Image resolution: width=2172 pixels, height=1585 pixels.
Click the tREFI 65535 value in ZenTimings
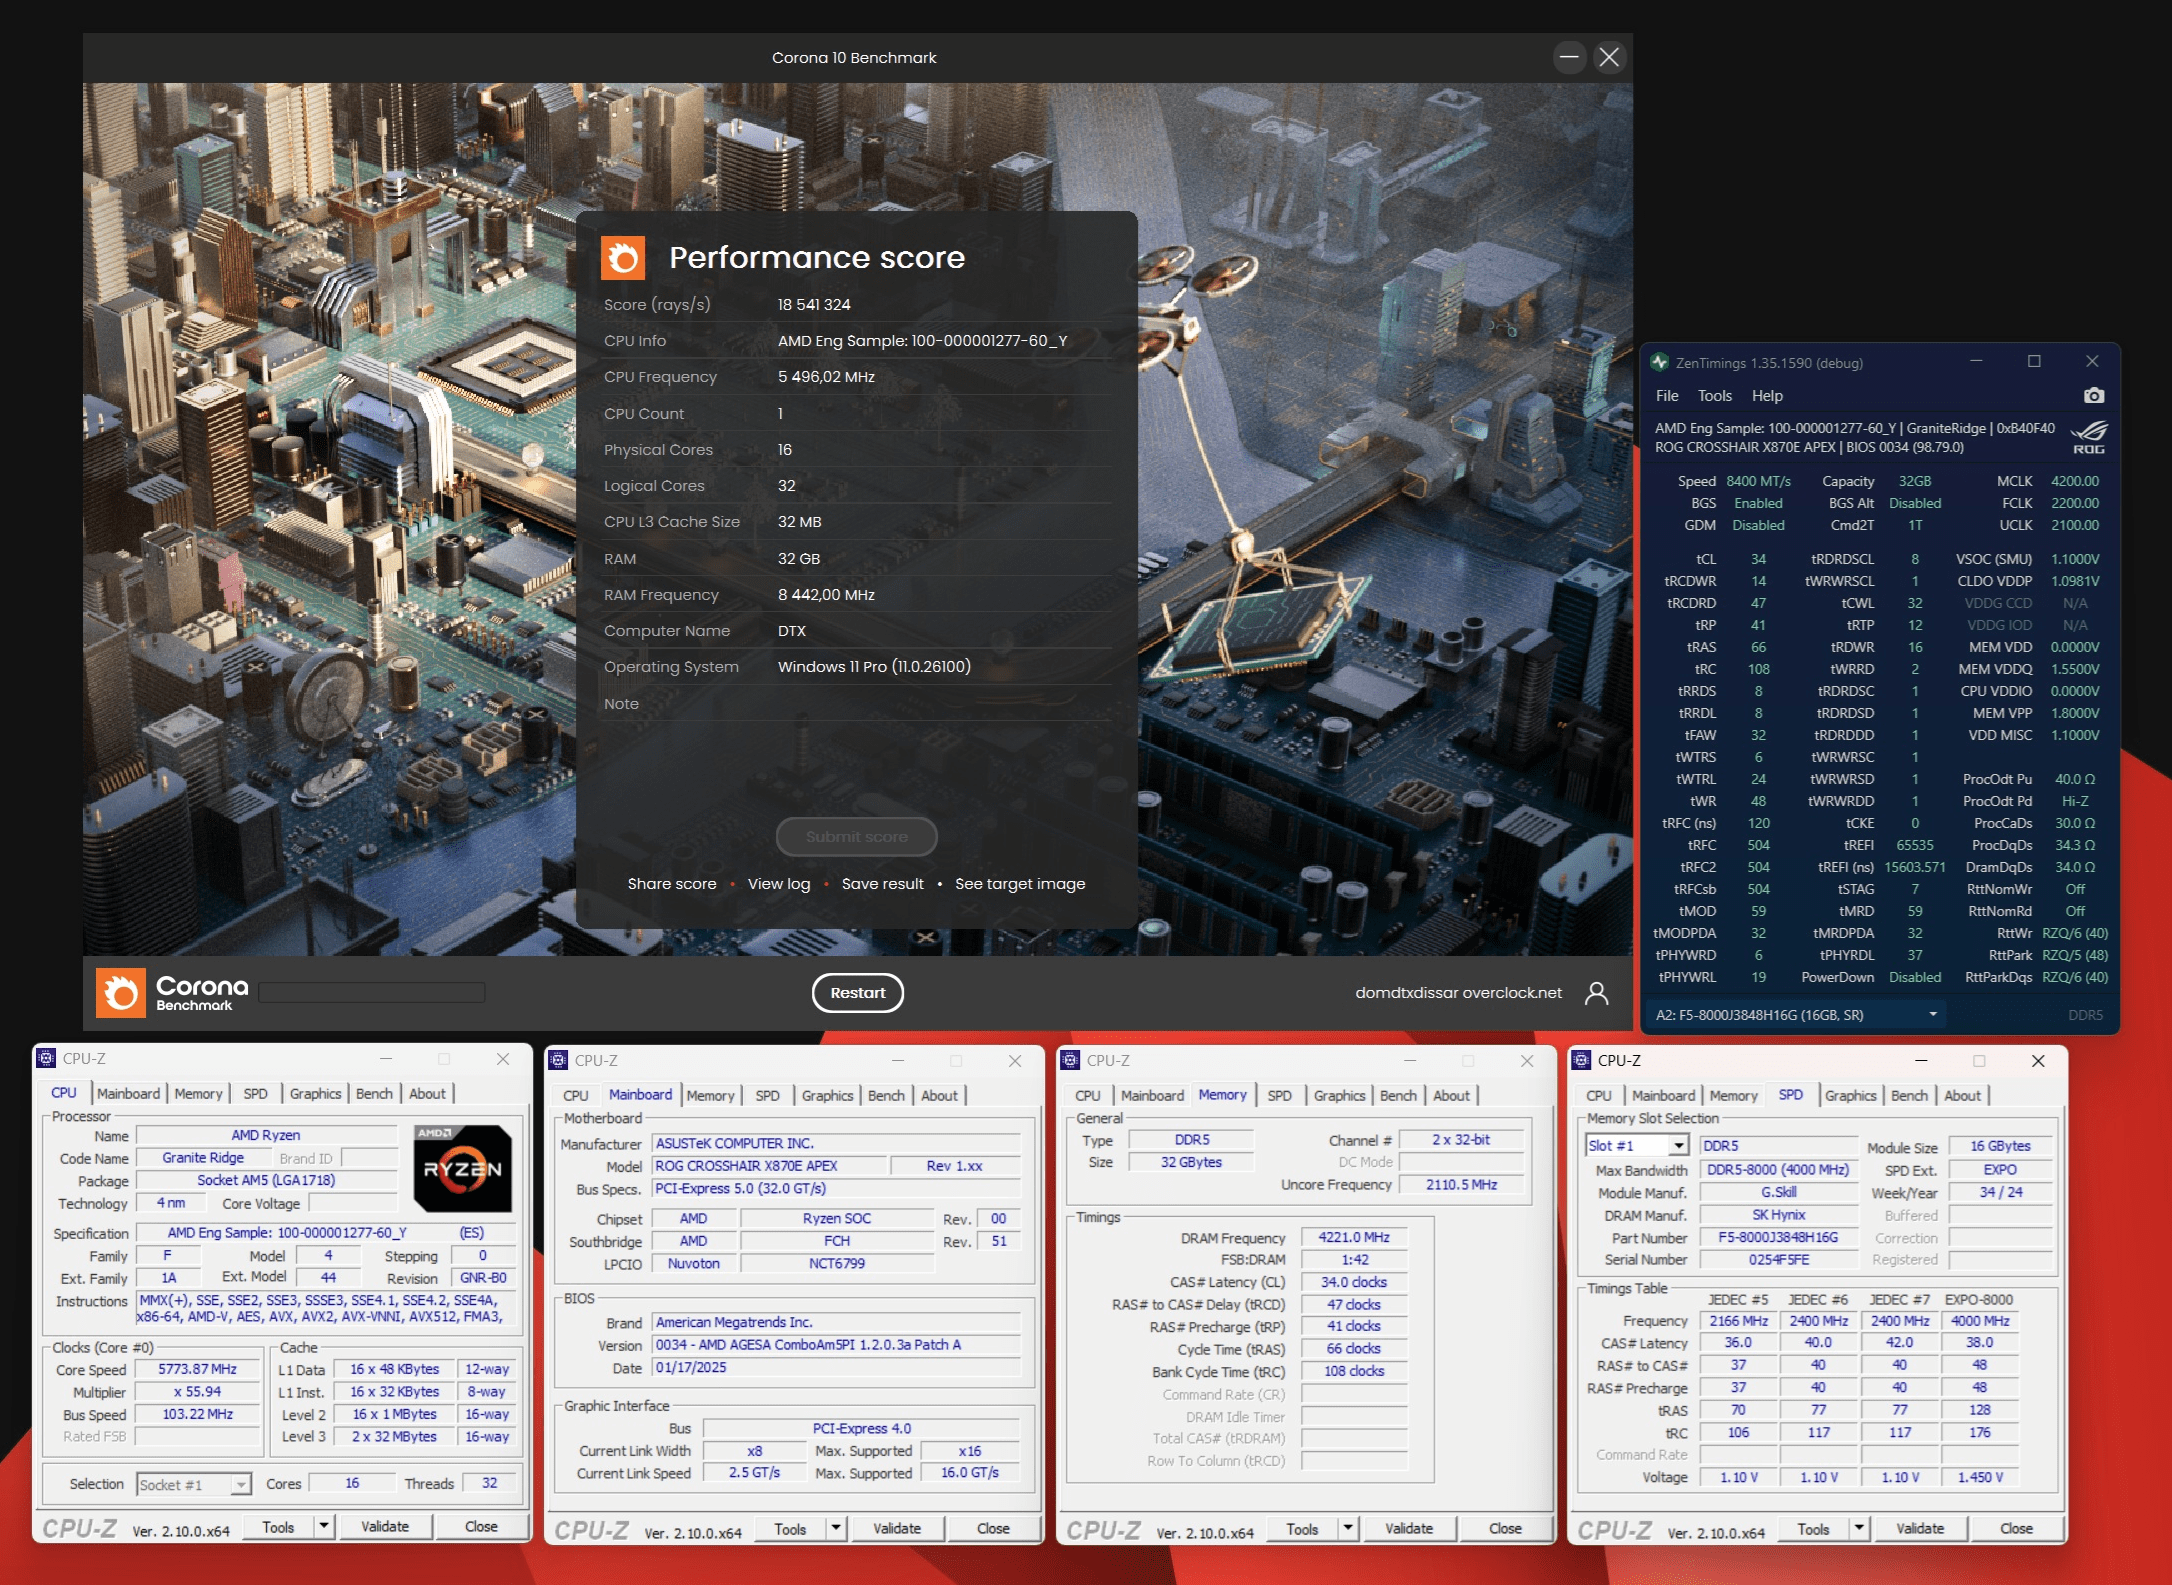point(1914,846)
